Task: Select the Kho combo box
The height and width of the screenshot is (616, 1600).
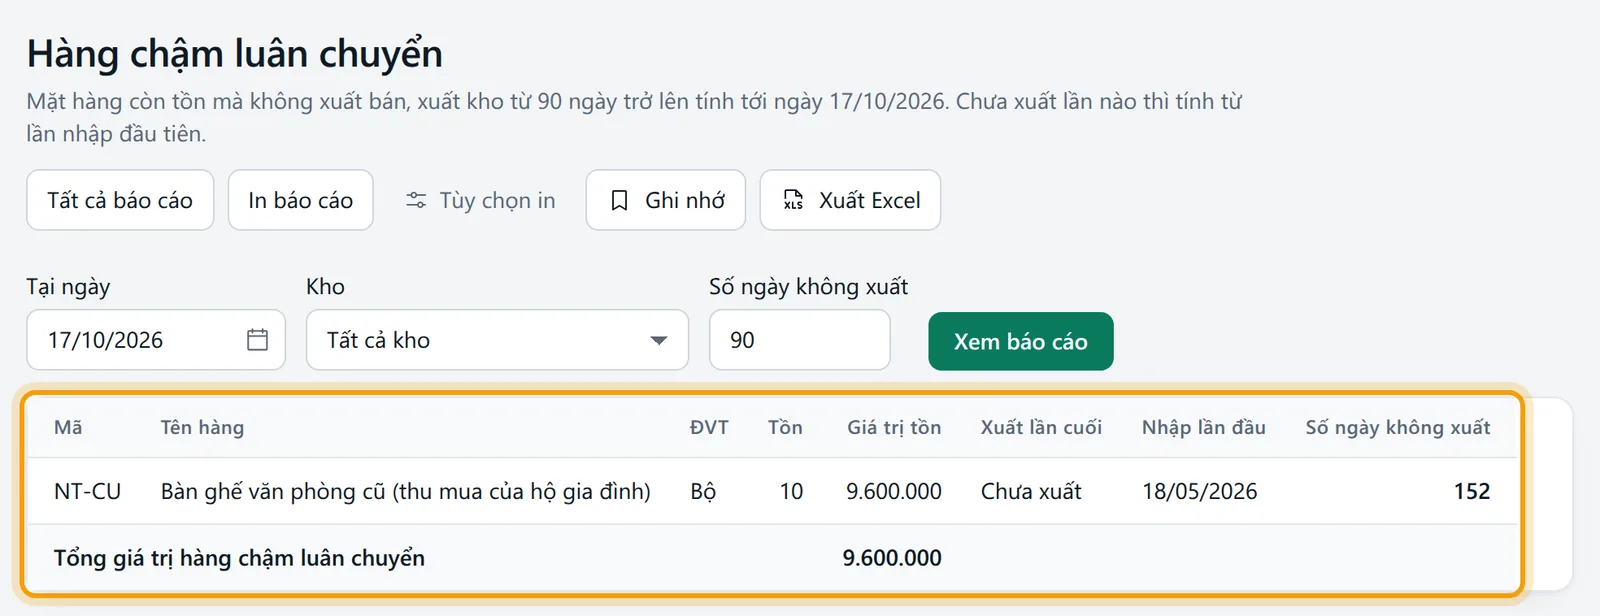Action: point(497,340)
